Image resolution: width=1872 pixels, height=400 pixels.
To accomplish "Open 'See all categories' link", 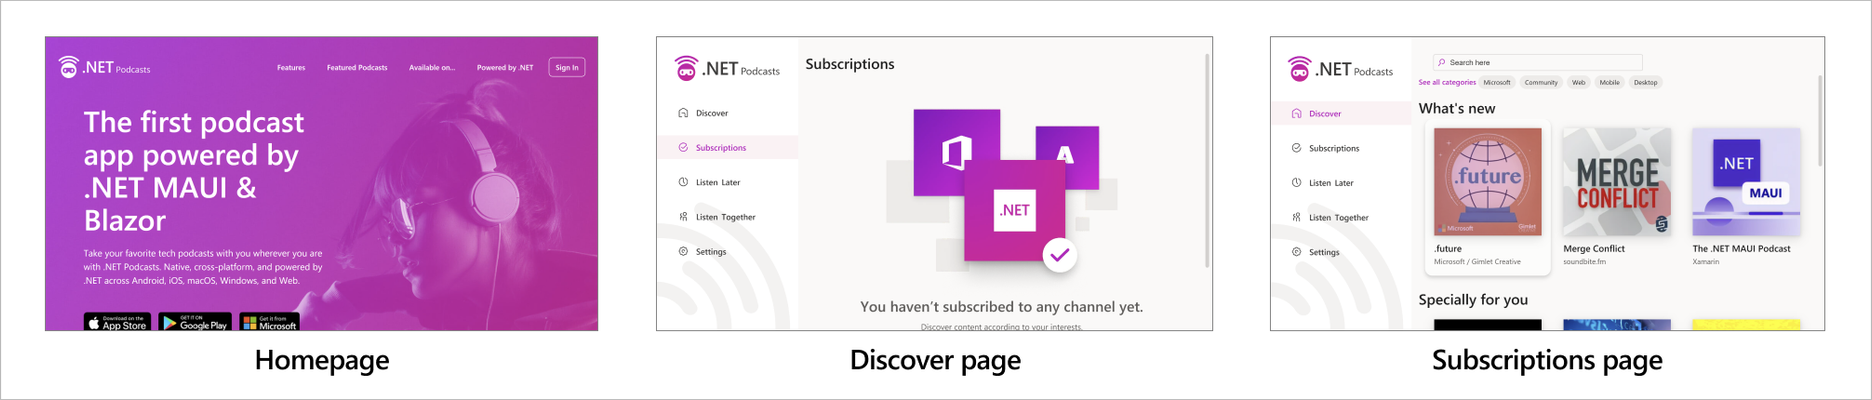I will pyautogui.click(x=1446, y=82).
